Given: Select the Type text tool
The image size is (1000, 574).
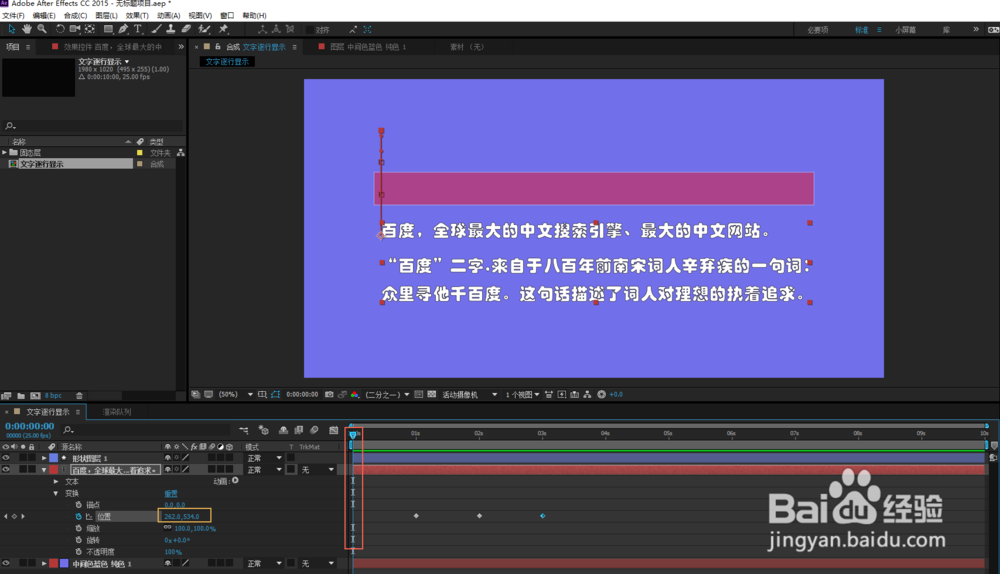Looking at the screenshot, I should click(x=138, y=29).
